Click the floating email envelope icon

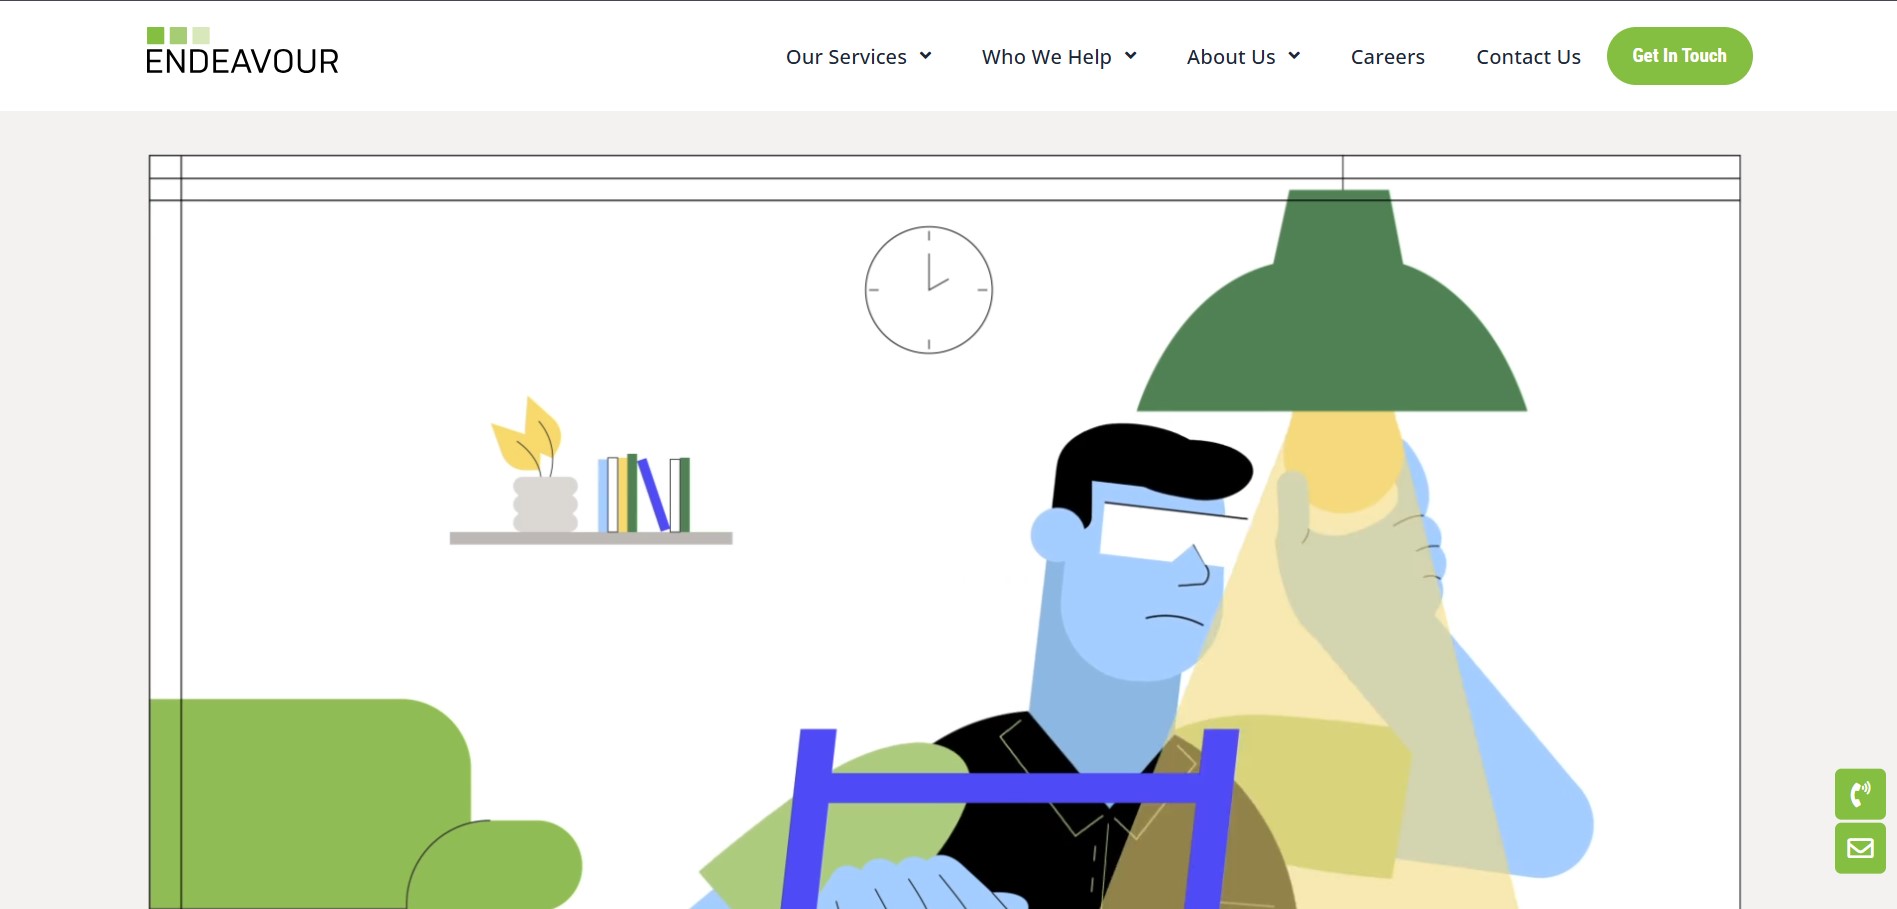point(1860,848)
